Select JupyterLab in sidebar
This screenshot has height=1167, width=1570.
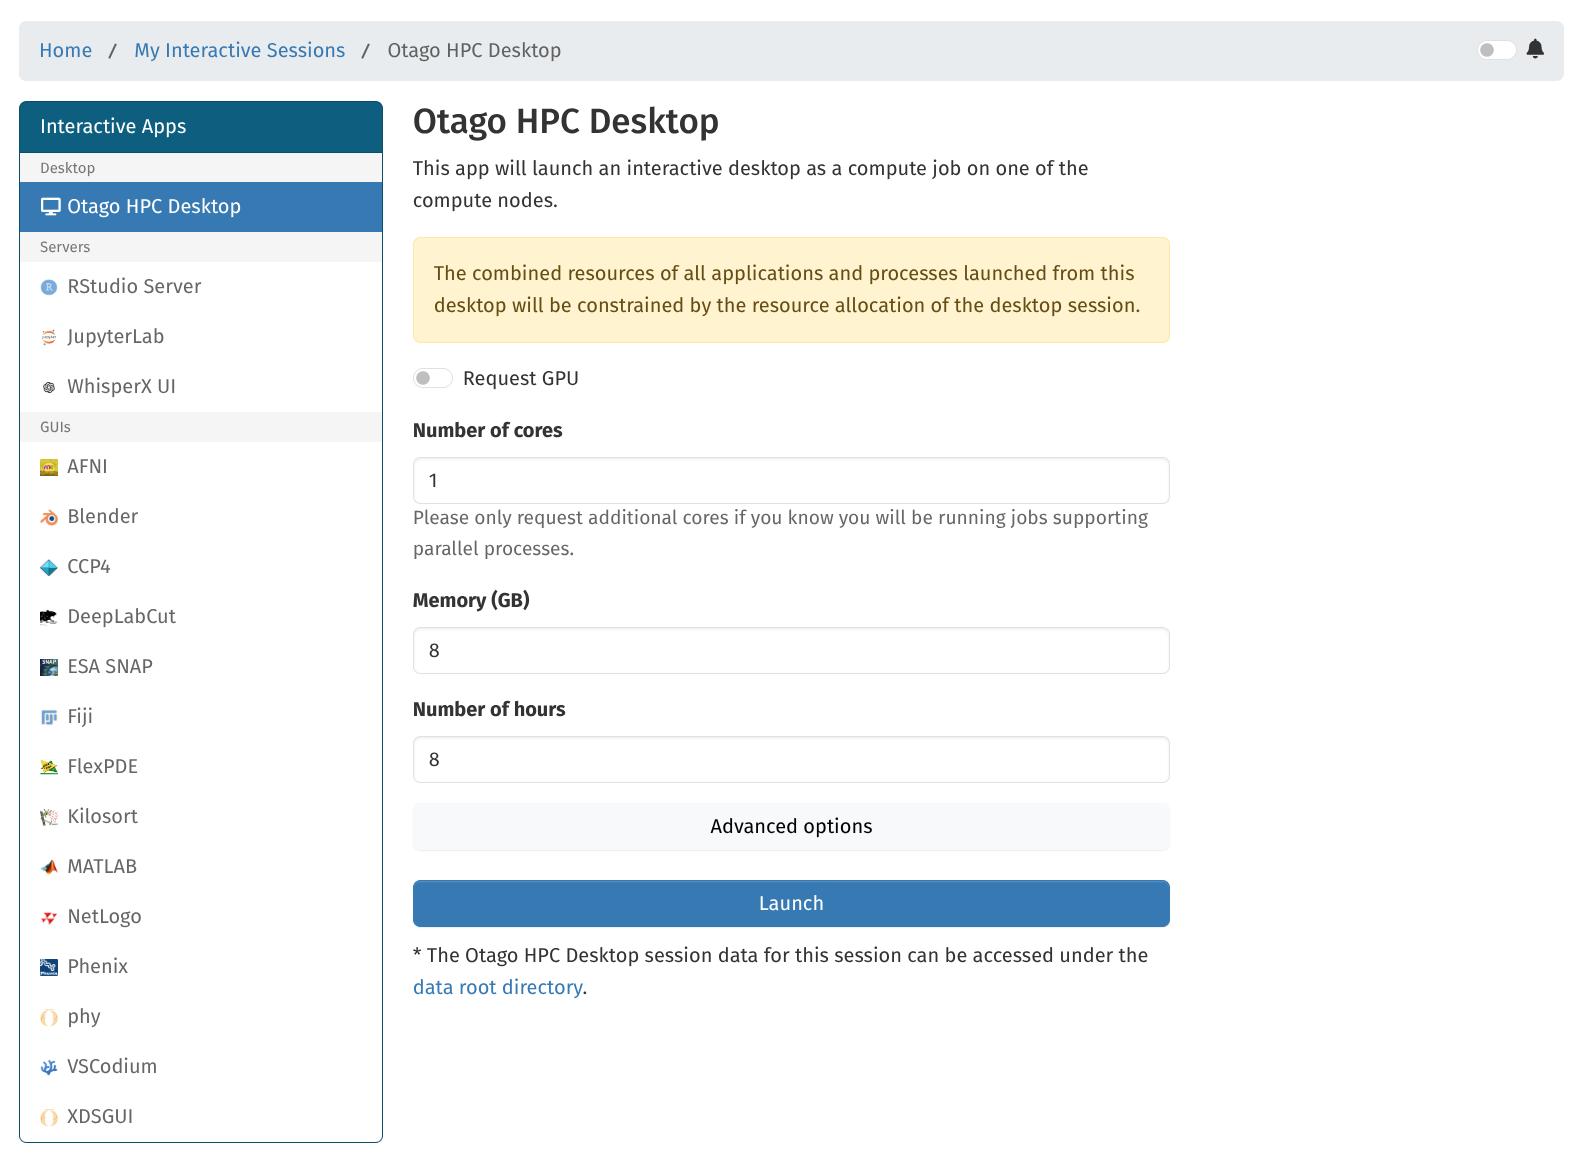coord(201,337)
